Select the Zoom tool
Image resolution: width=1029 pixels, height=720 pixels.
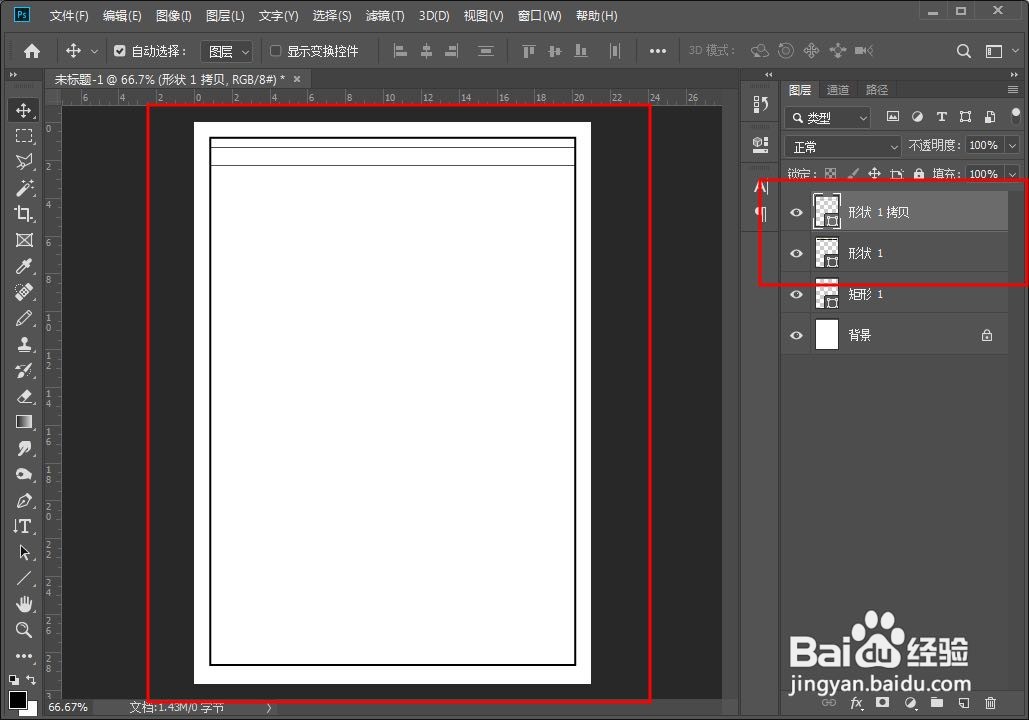point(23,630)
